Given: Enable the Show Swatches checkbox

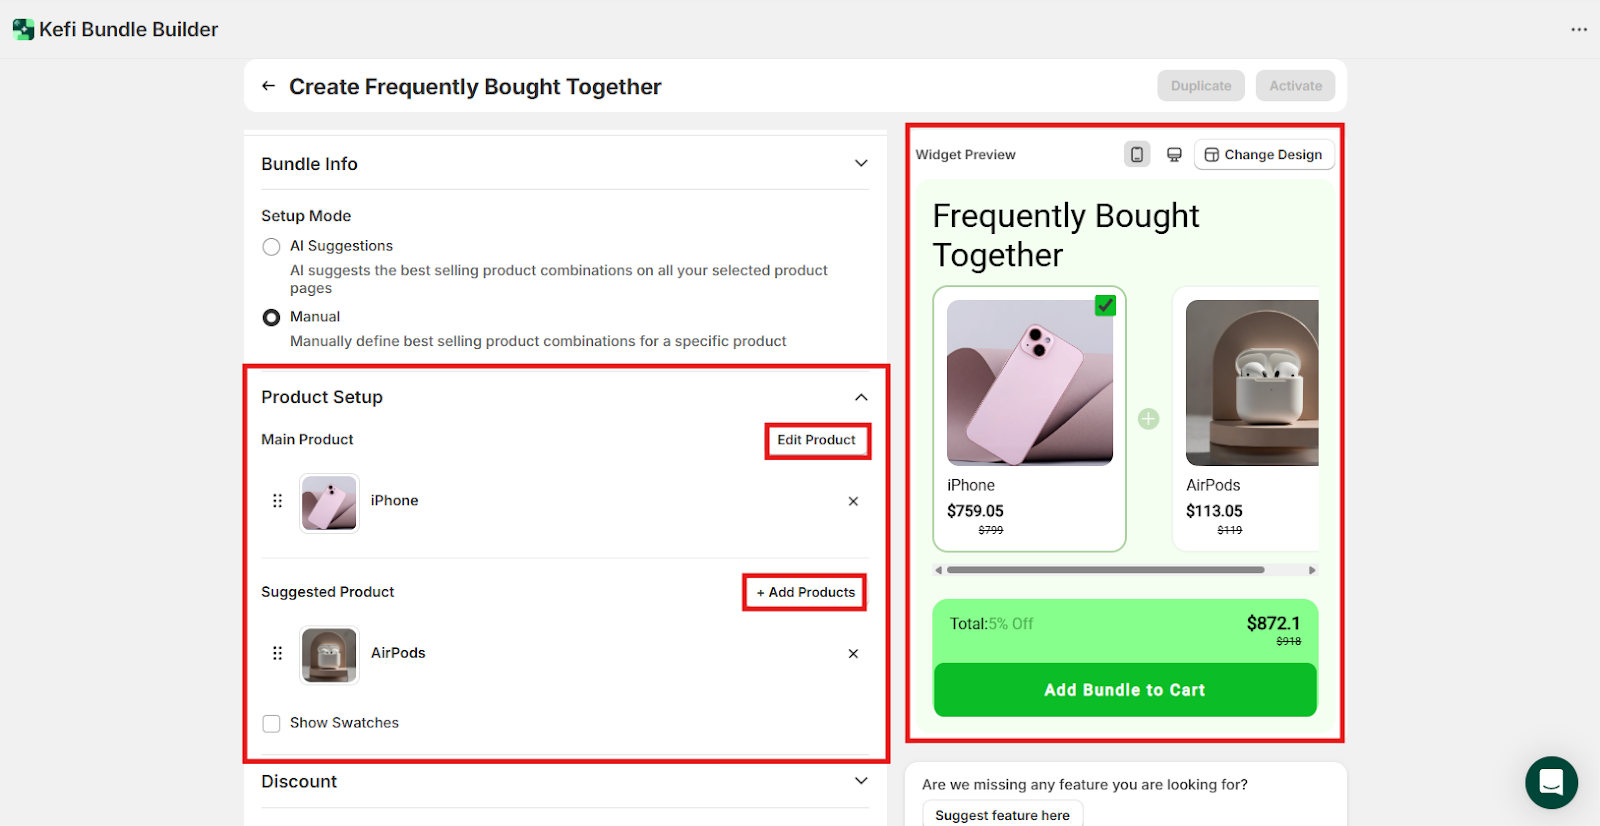Looking at the screenshot, I should pyautogui.click(x=271, y=723).
